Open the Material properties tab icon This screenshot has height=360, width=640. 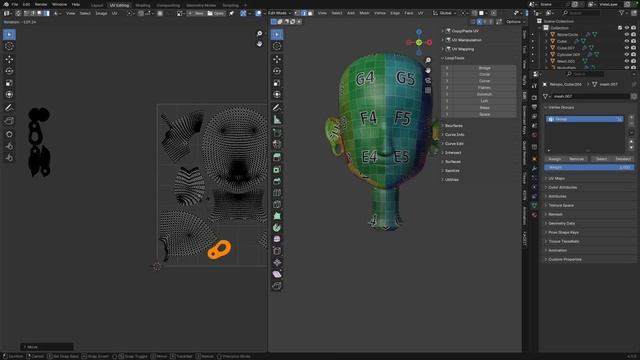(534, 215)
